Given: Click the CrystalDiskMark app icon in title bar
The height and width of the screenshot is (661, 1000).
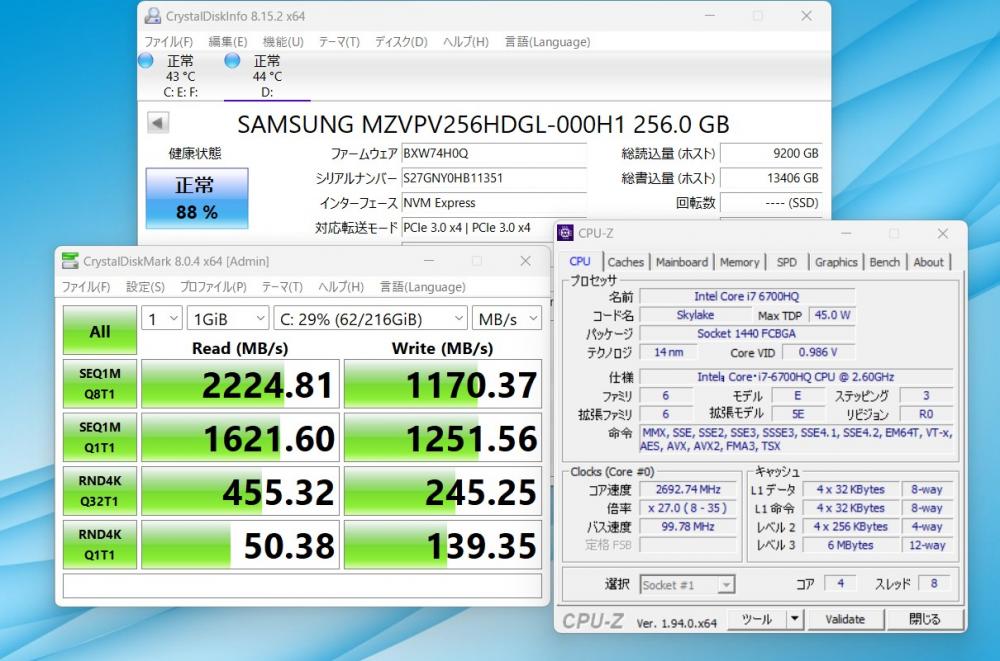Looking at the screenshot, I should tap(70, 260).
